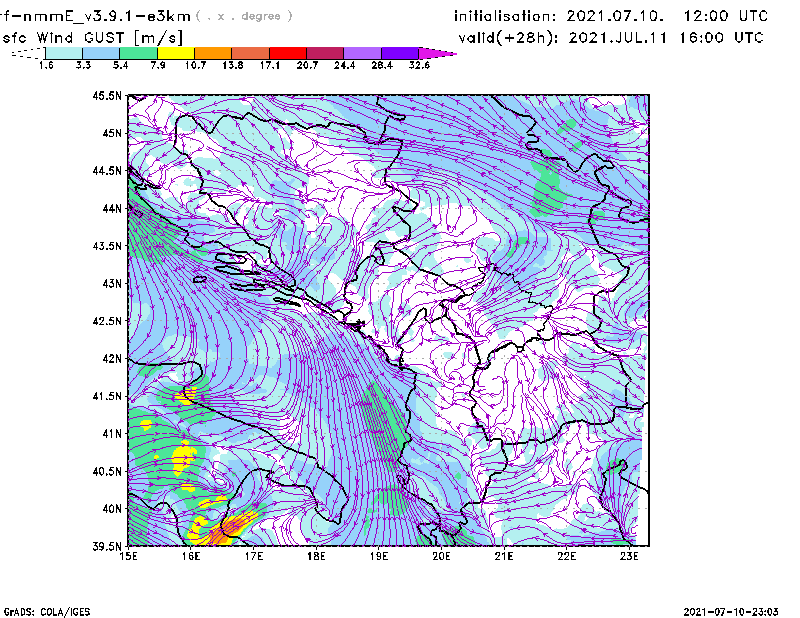Click the light blue 3.3–5.4 legend swatch

pos(101,53)
